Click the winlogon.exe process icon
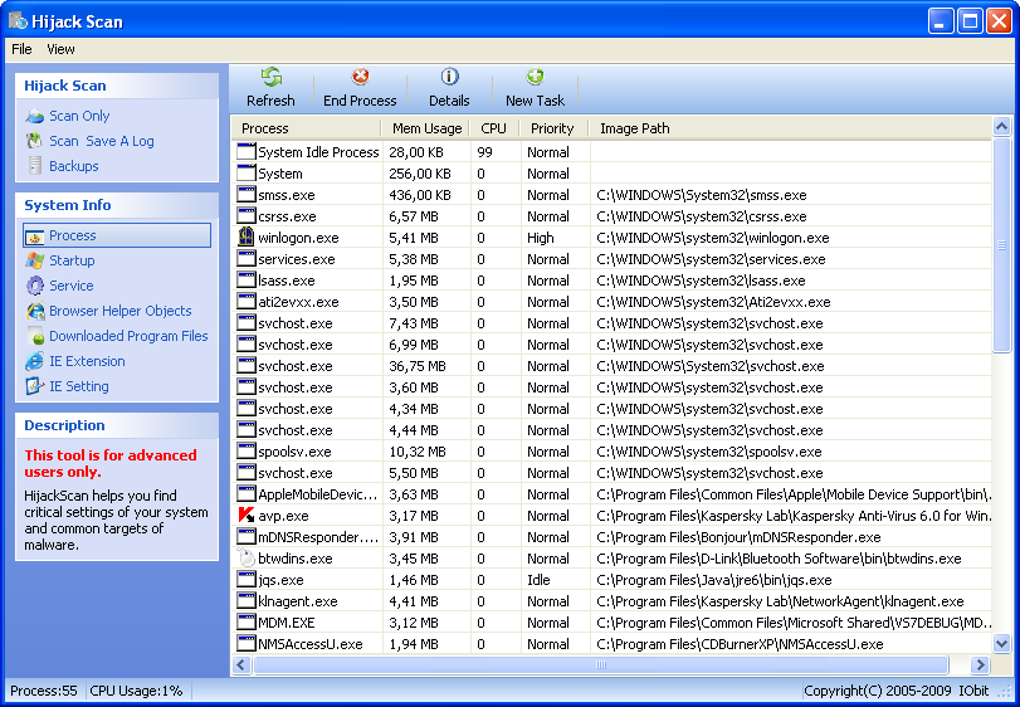1020x707 pixels. pyautogui.click(x=246, y=237)
